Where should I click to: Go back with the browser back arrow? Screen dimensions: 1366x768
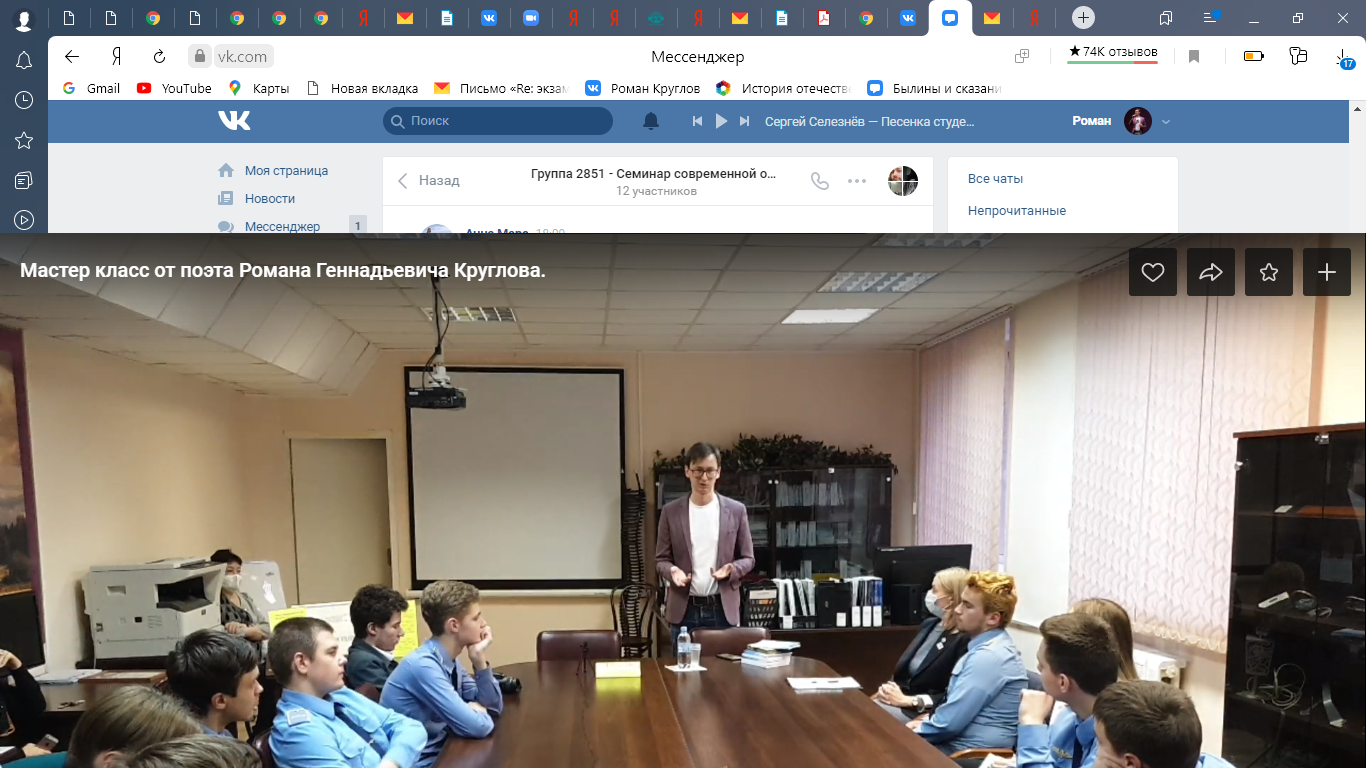point(71,57)
